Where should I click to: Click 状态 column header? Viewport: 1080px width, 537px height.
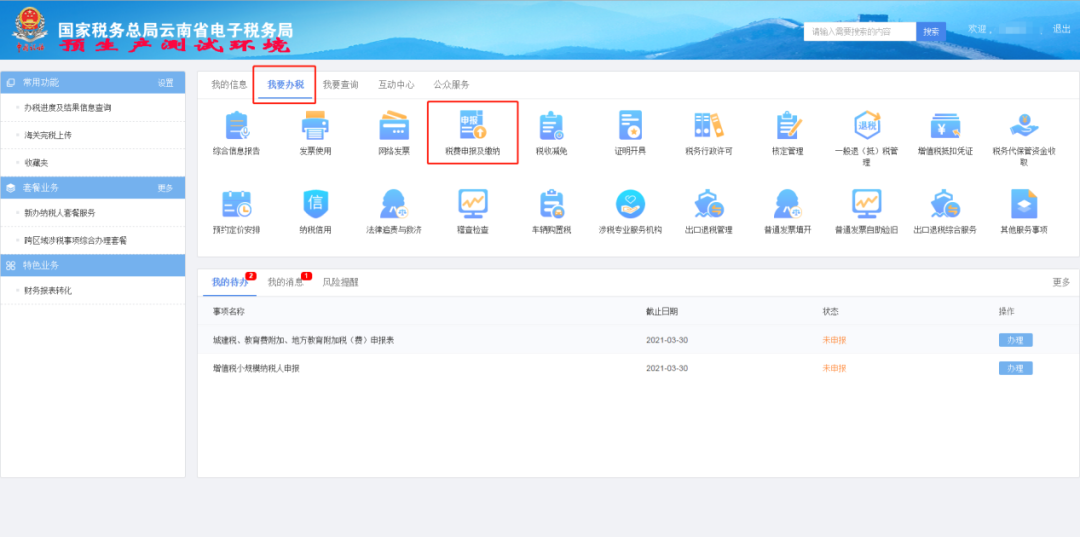(831, 311)
